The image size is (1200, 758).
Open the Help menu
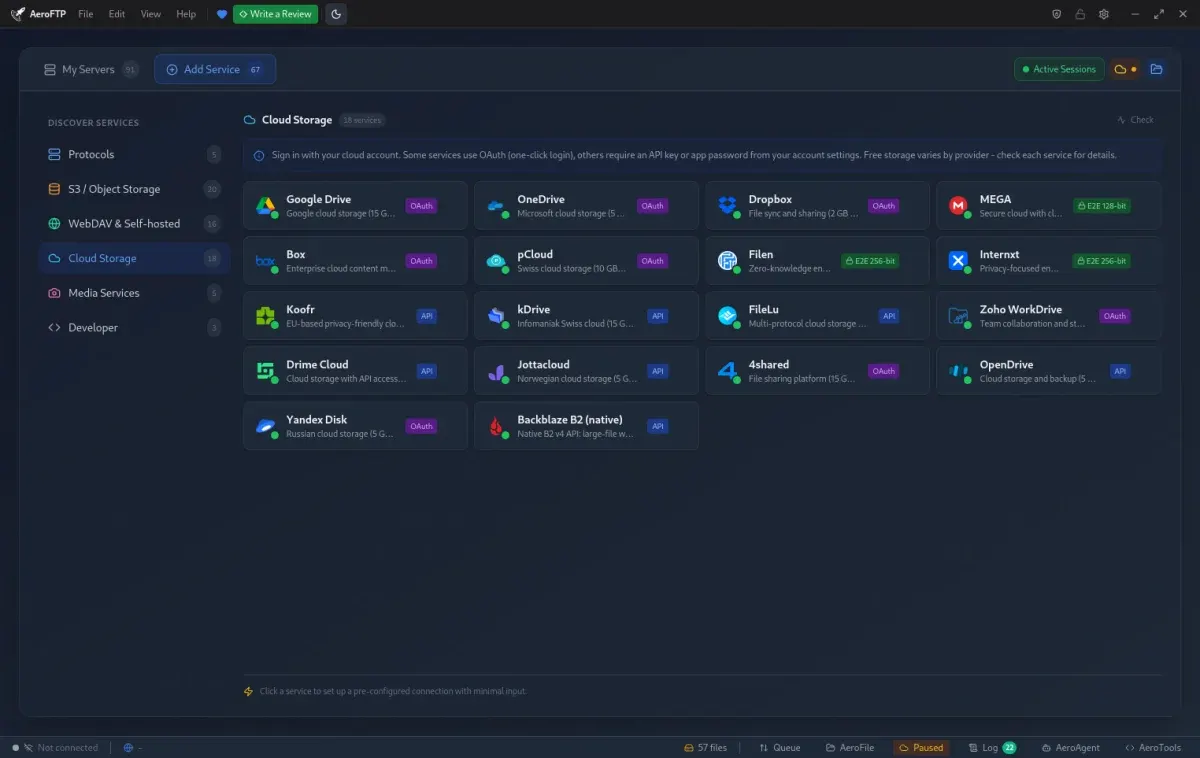pos(186,14)
